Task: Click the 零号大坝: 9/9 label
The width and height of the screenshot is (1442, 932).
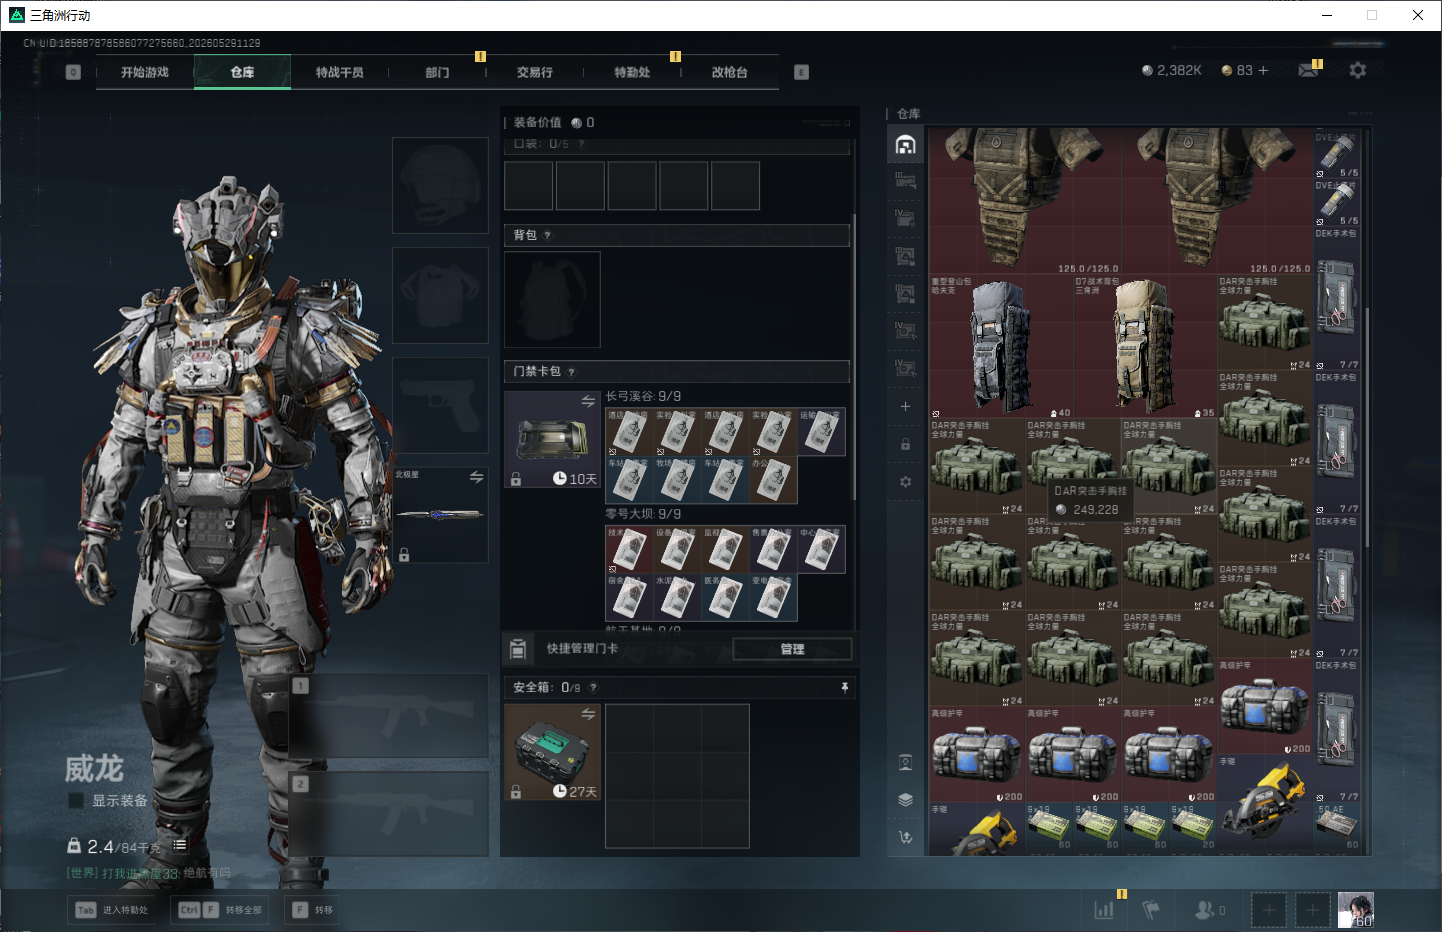Action: 643,514
